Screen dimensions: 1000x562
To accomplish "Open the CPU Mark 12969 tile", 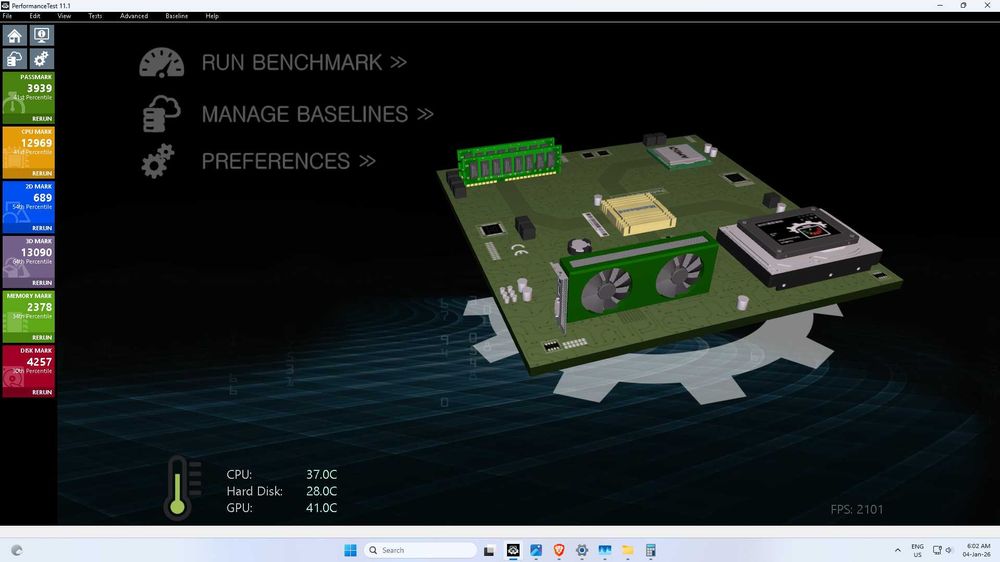I will coord(29,152).
